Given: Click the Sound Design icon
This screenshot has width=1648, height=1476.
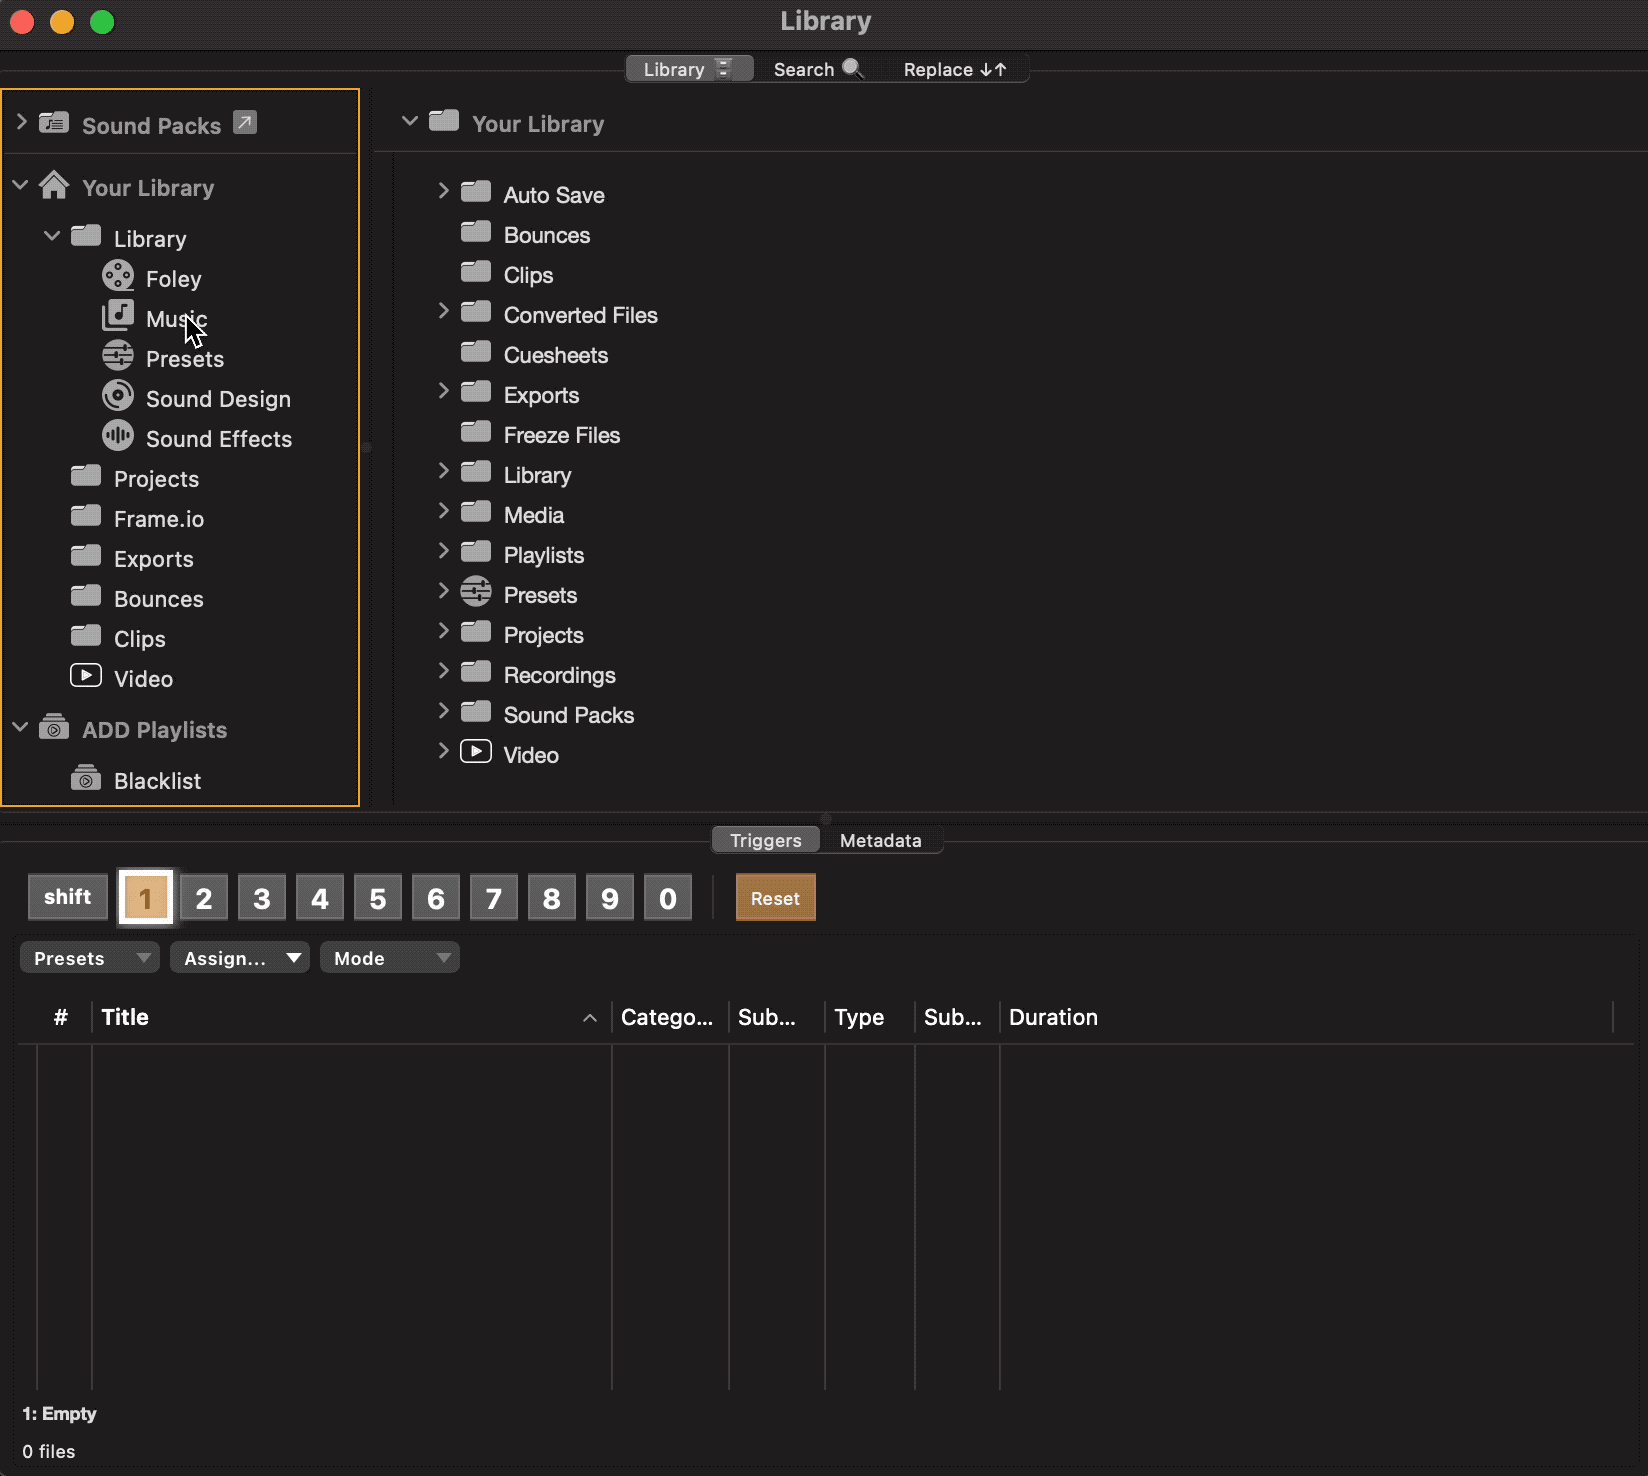Looking at the screenshot, I should point(118,395).
